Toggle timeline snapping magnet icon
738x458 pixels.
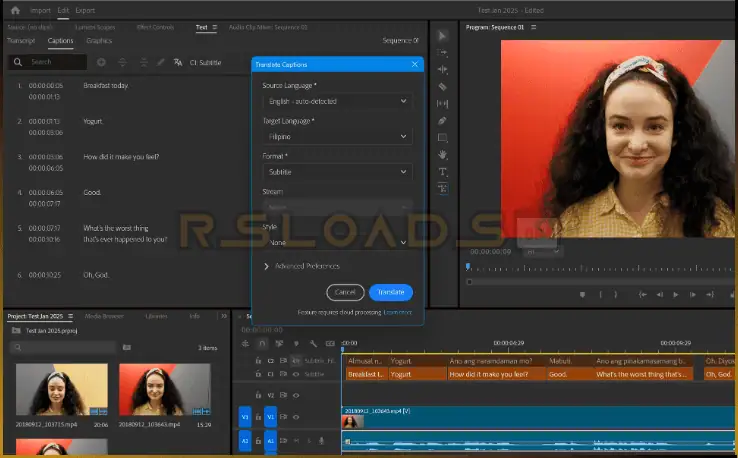(x=262, y=344)
